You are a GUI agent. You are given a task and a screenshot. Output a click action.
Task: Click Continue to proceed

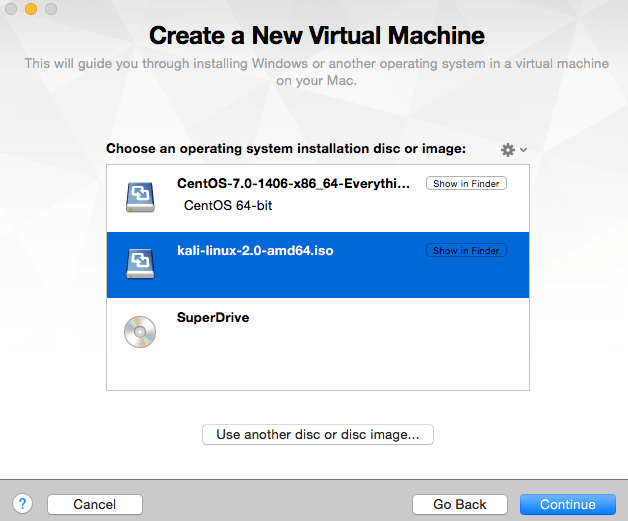click(x=568, y=504)
